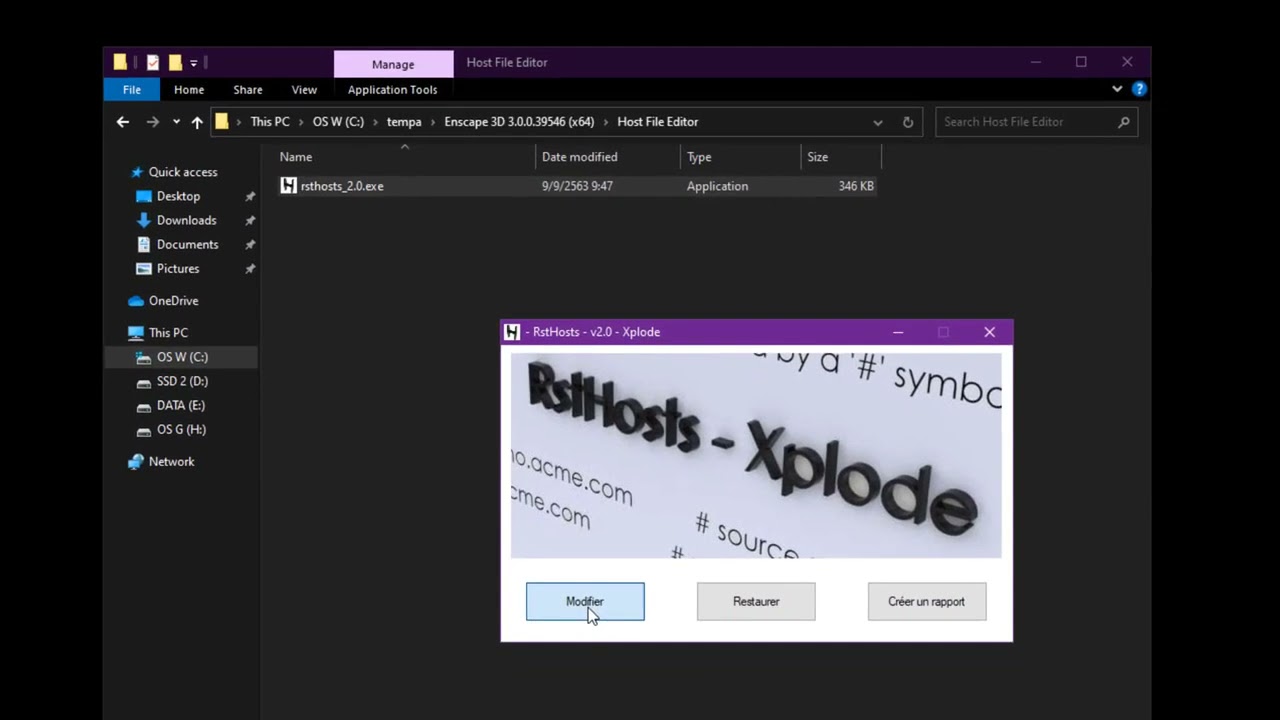Go back with the Back arrow
The width and height of the screenshot is (1280, 720).
point(122,122)
